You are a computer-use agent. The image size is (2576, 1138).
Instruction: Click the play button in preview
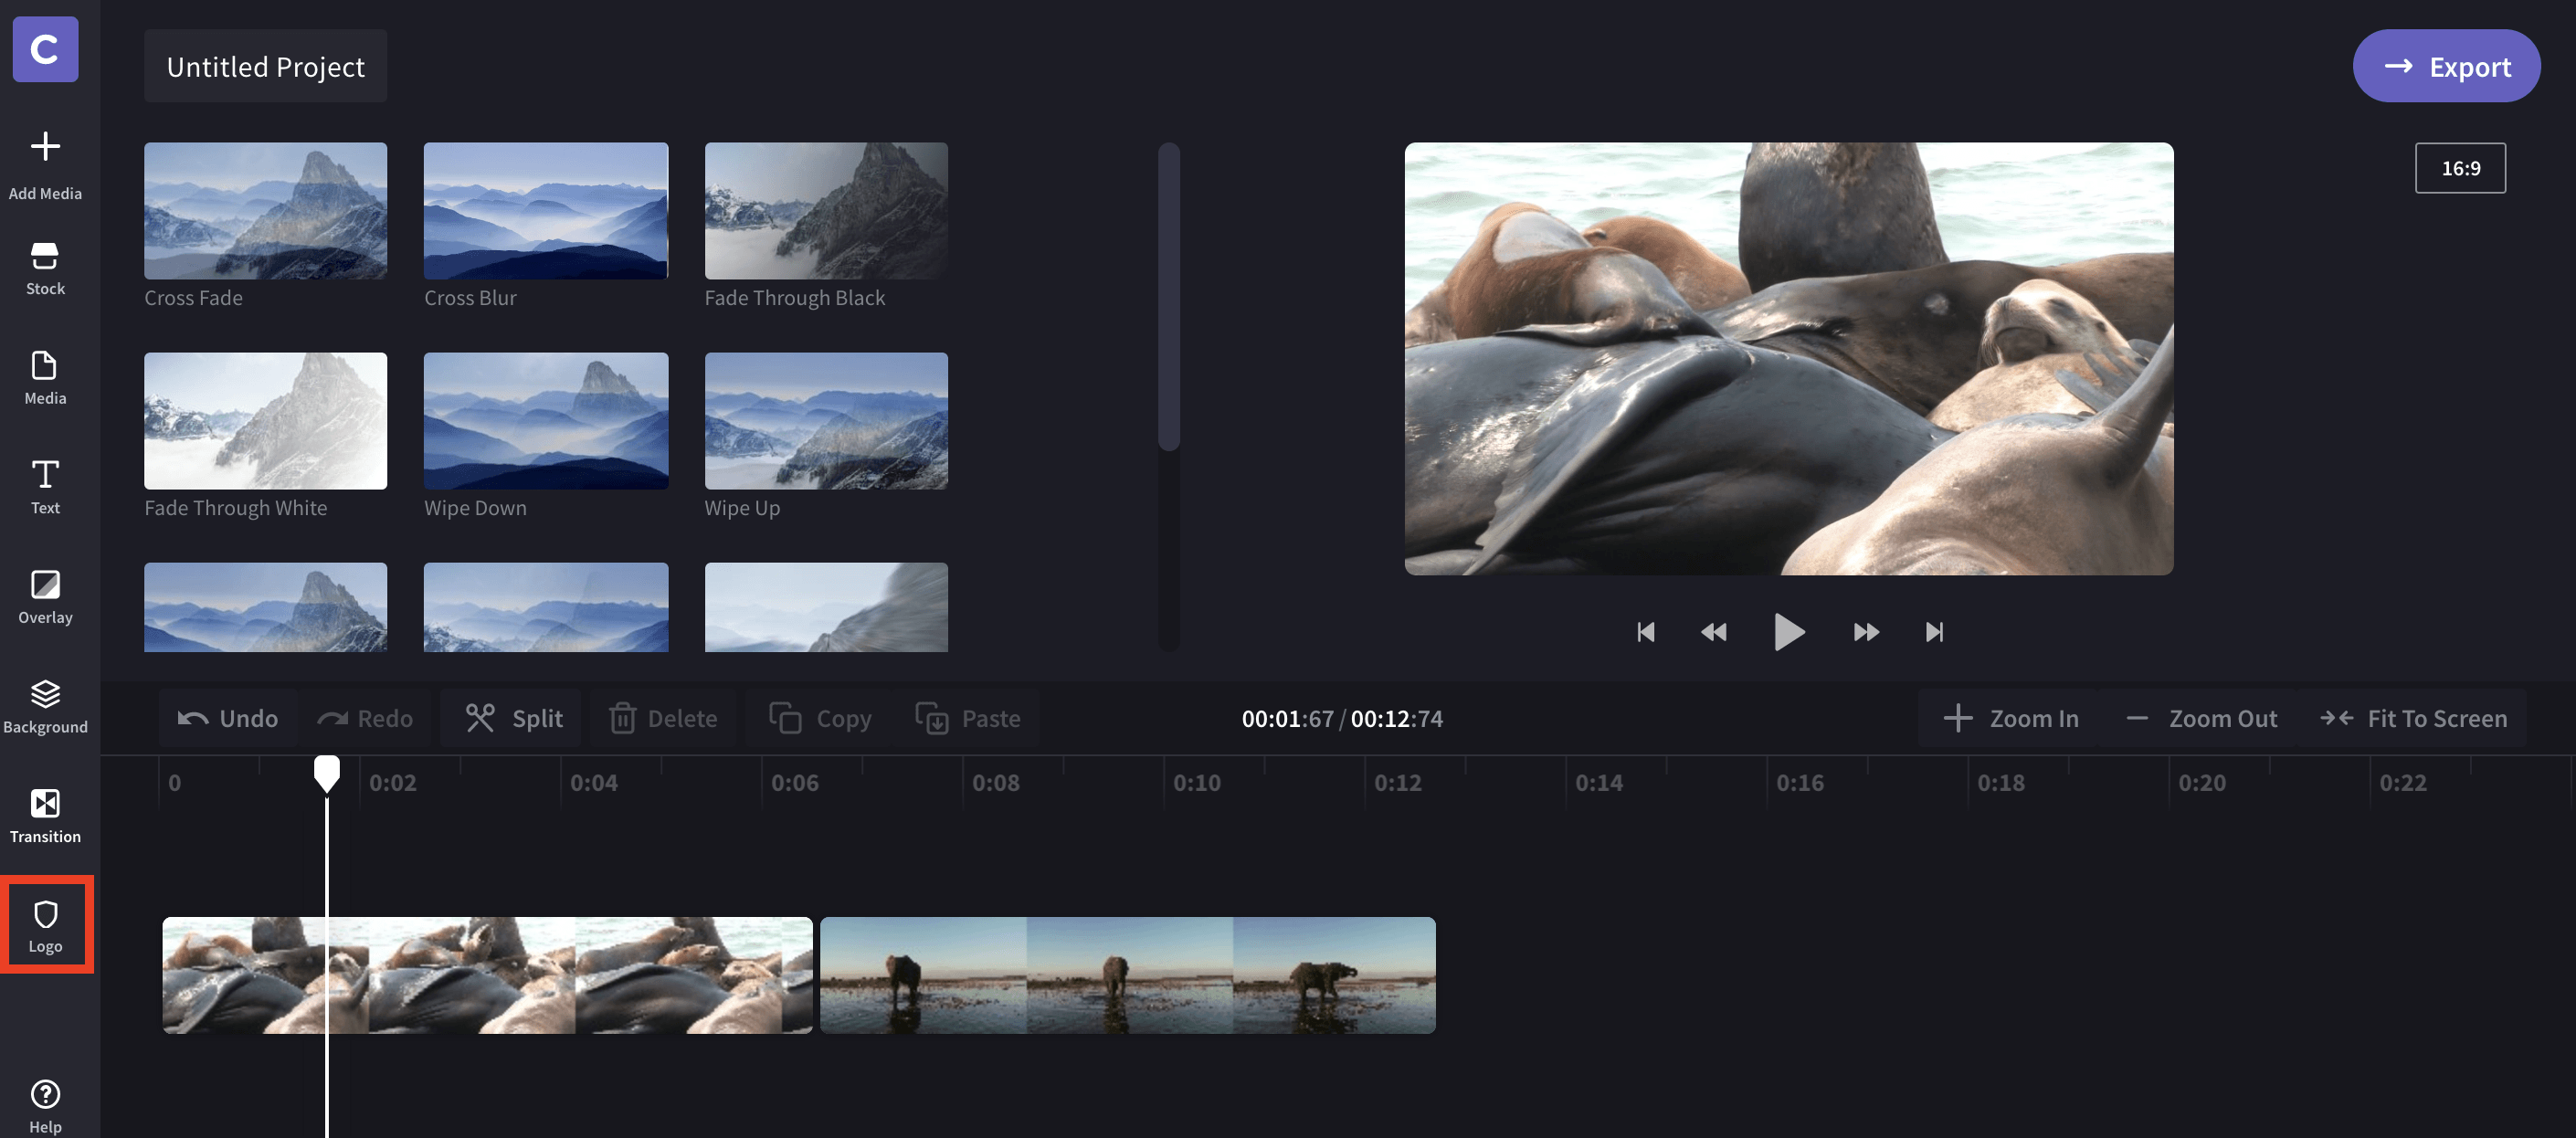coord(1789,629)
